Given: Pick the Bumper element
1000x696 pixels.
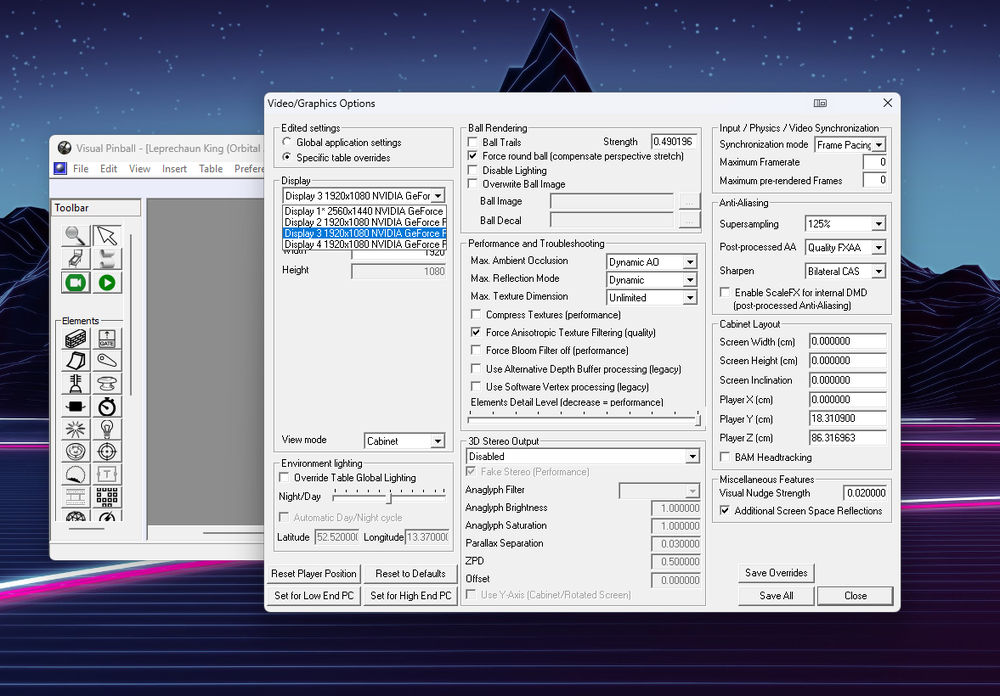Looking at the screenshot, I should (107, 383).
